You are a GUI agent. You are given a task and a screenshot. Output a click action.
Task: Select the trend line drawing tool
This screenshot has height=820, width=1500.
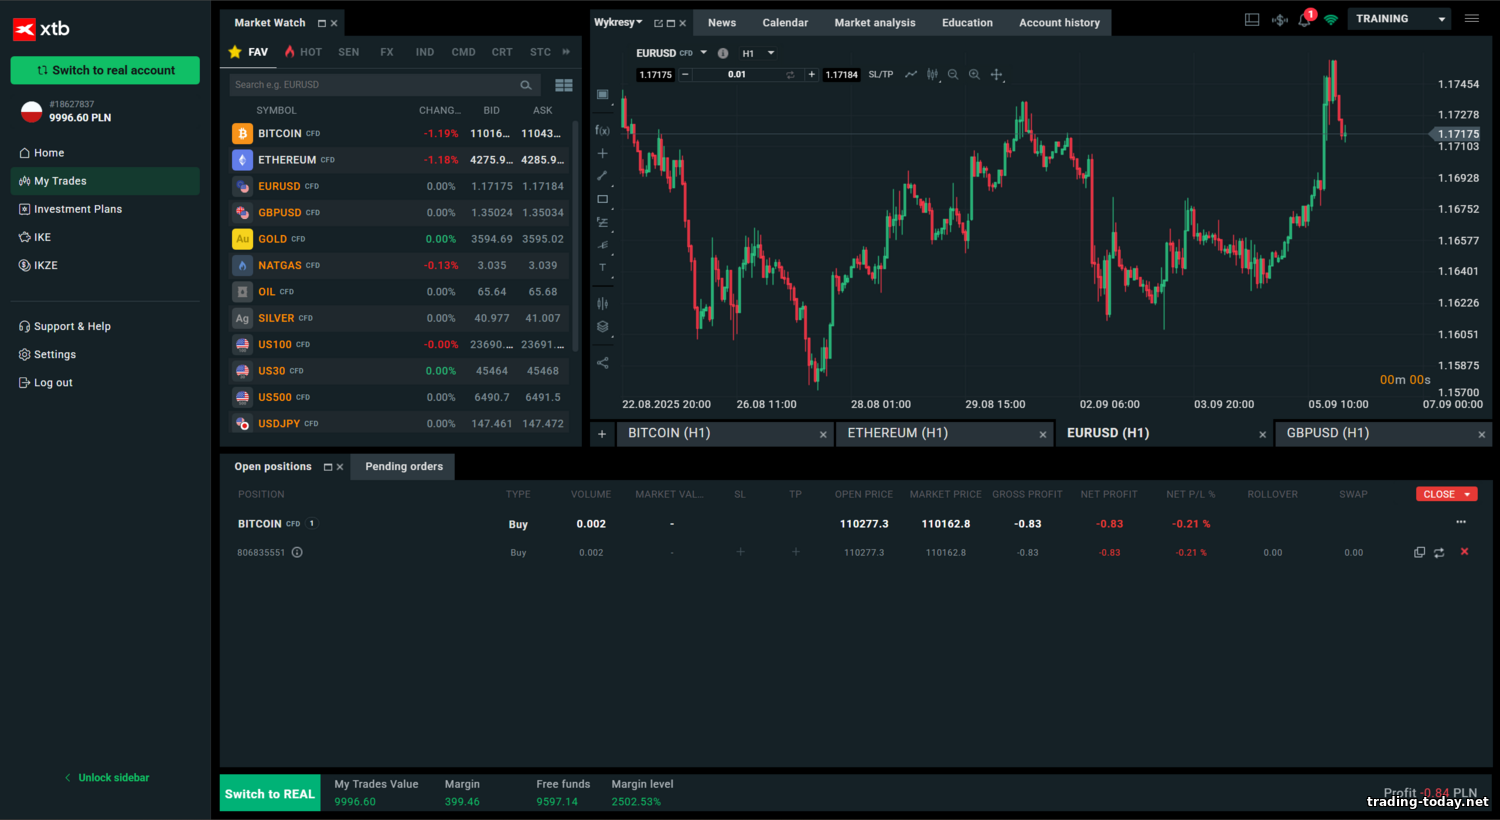pos(602,176)
